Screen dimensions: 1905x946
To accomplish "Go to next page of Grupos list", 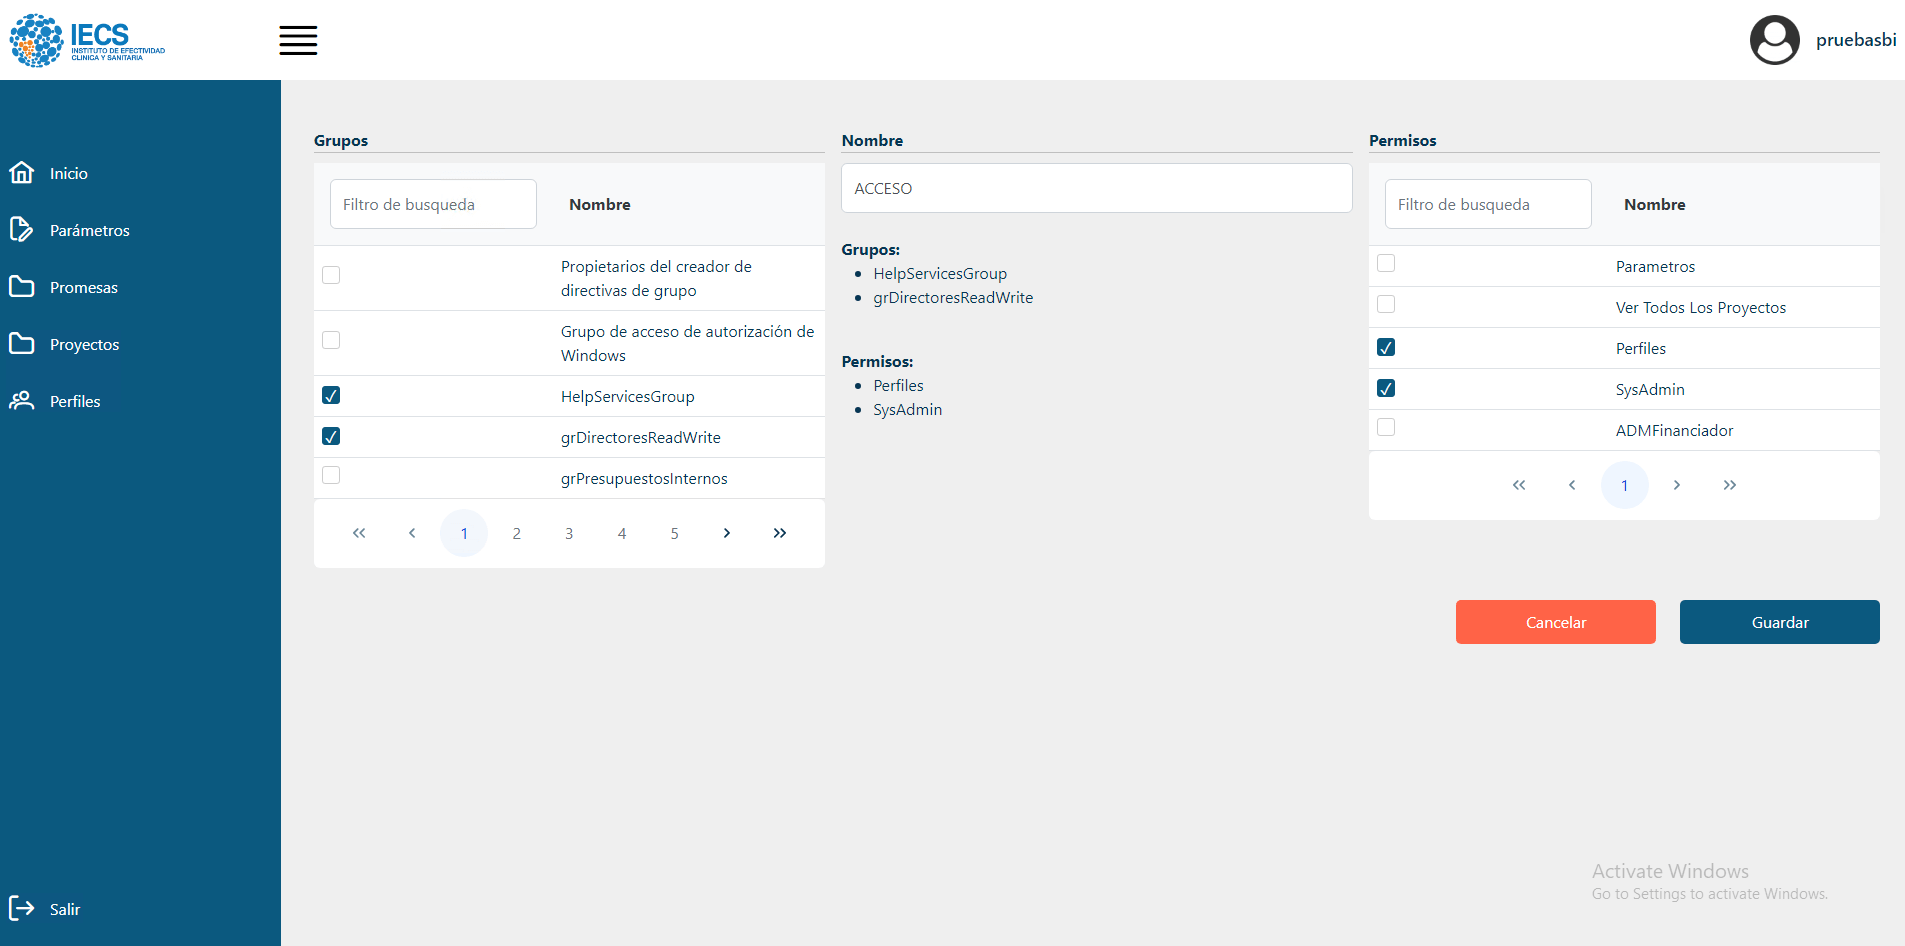I will pos(727,533).
